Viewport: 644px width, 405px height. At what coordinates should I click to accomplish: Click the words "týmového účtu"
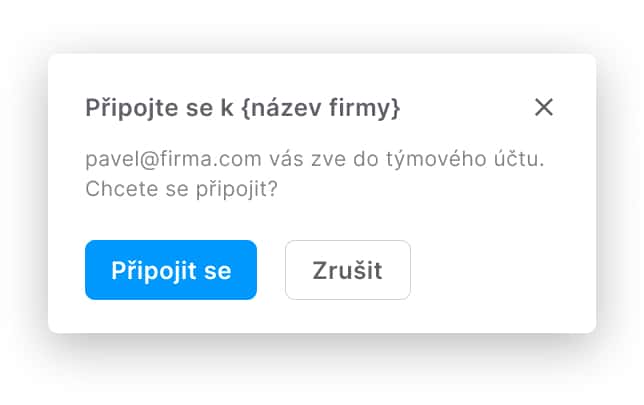(x=460, y=159)
